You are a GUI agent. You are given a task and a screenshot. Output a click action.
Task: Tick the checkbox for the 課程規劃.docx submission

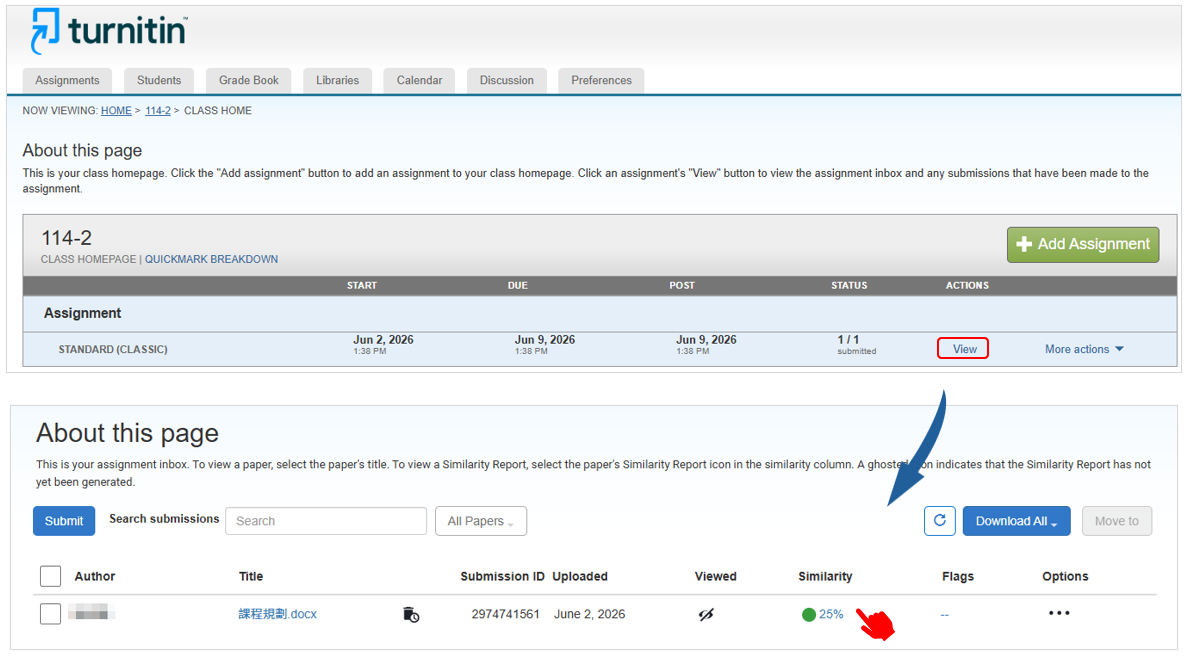[x=50, y=613]
